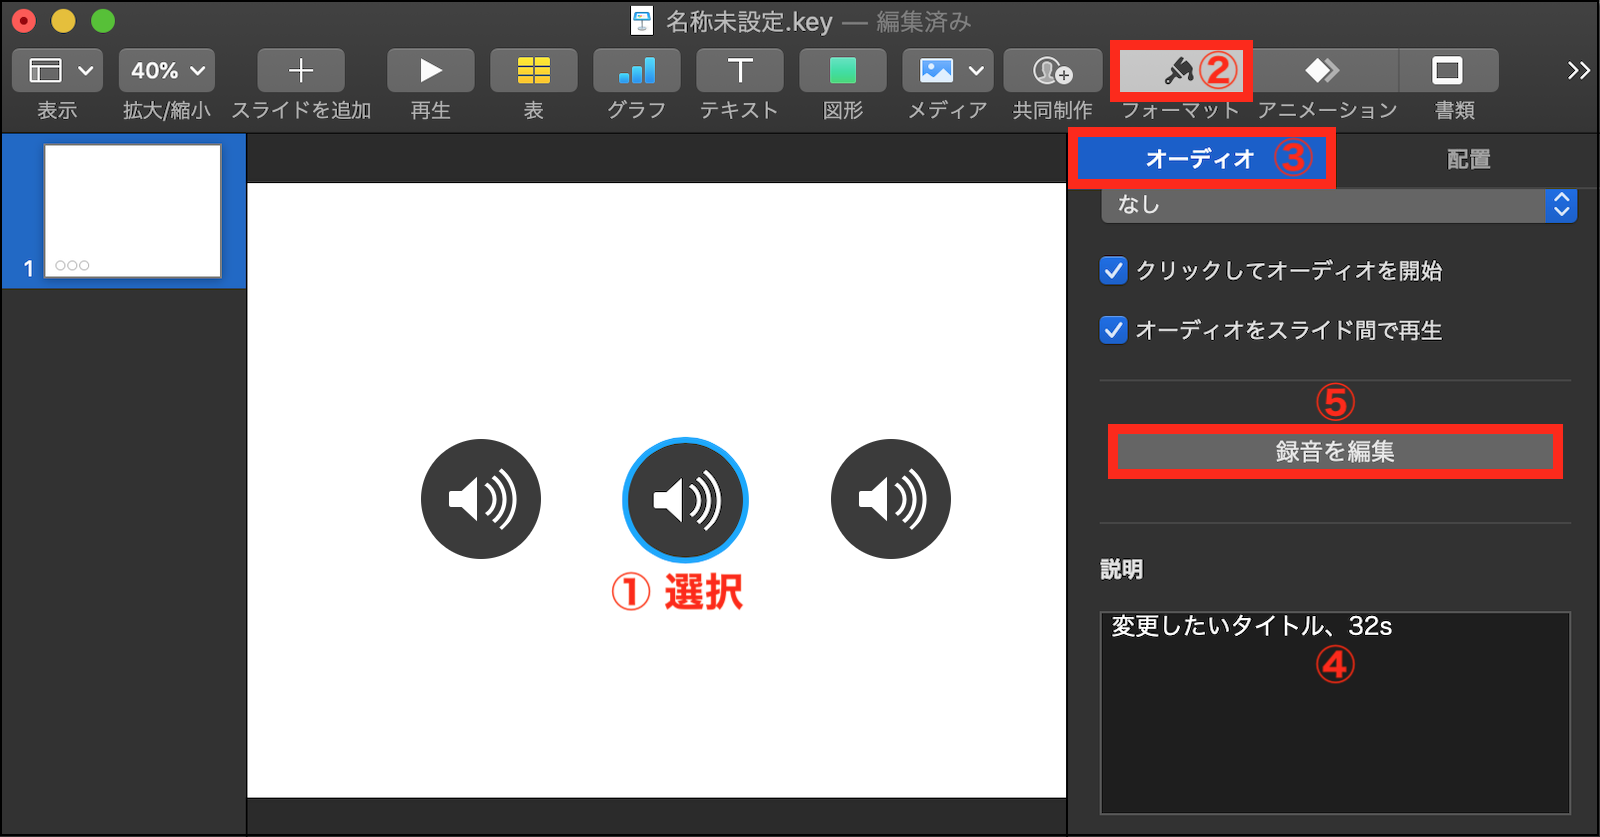Viewport: 1600px width, 837px height.
Task: Insert a table with the 表 icon
Action: click(x=533, y=71)
